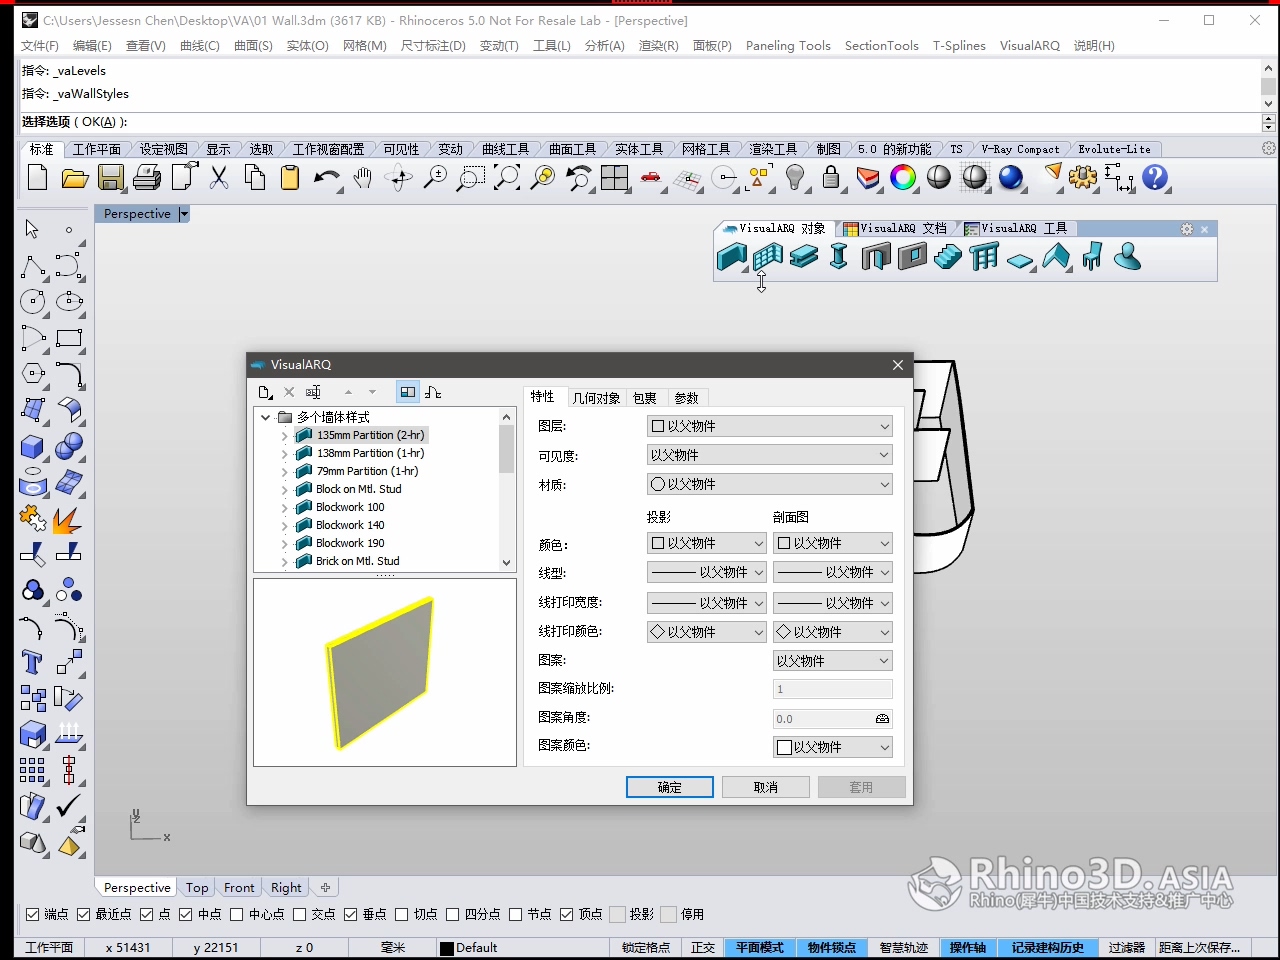The image size is (1280, 960).
Task: Click the 确定 button
Action: (x=670, y=787)
